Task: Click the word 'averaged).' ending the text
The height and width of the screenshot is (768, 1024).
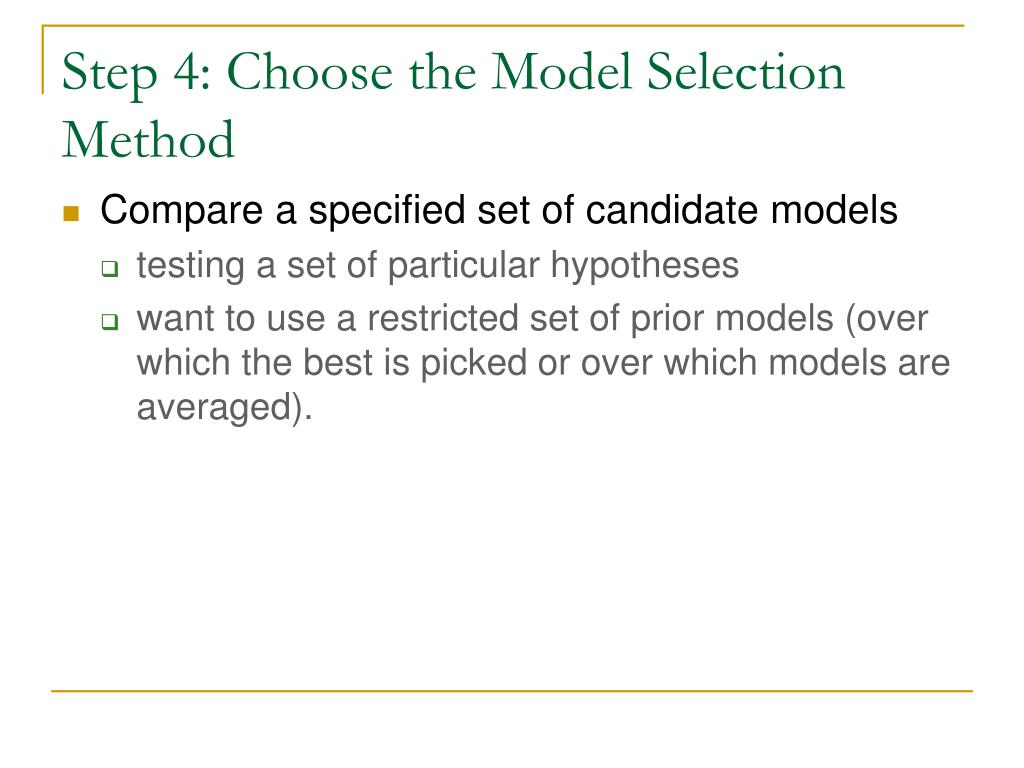Action: tap(225, 408)
